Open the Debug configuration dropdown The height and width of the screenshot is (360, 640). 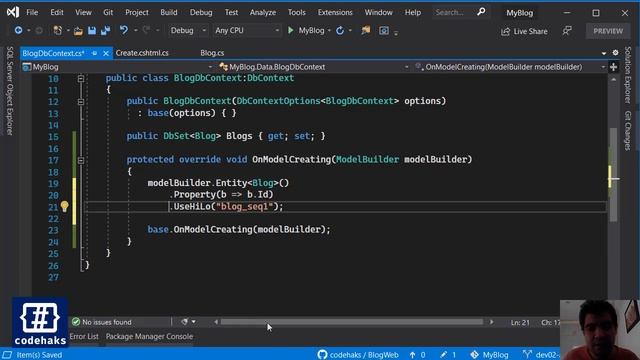(188, 30)
